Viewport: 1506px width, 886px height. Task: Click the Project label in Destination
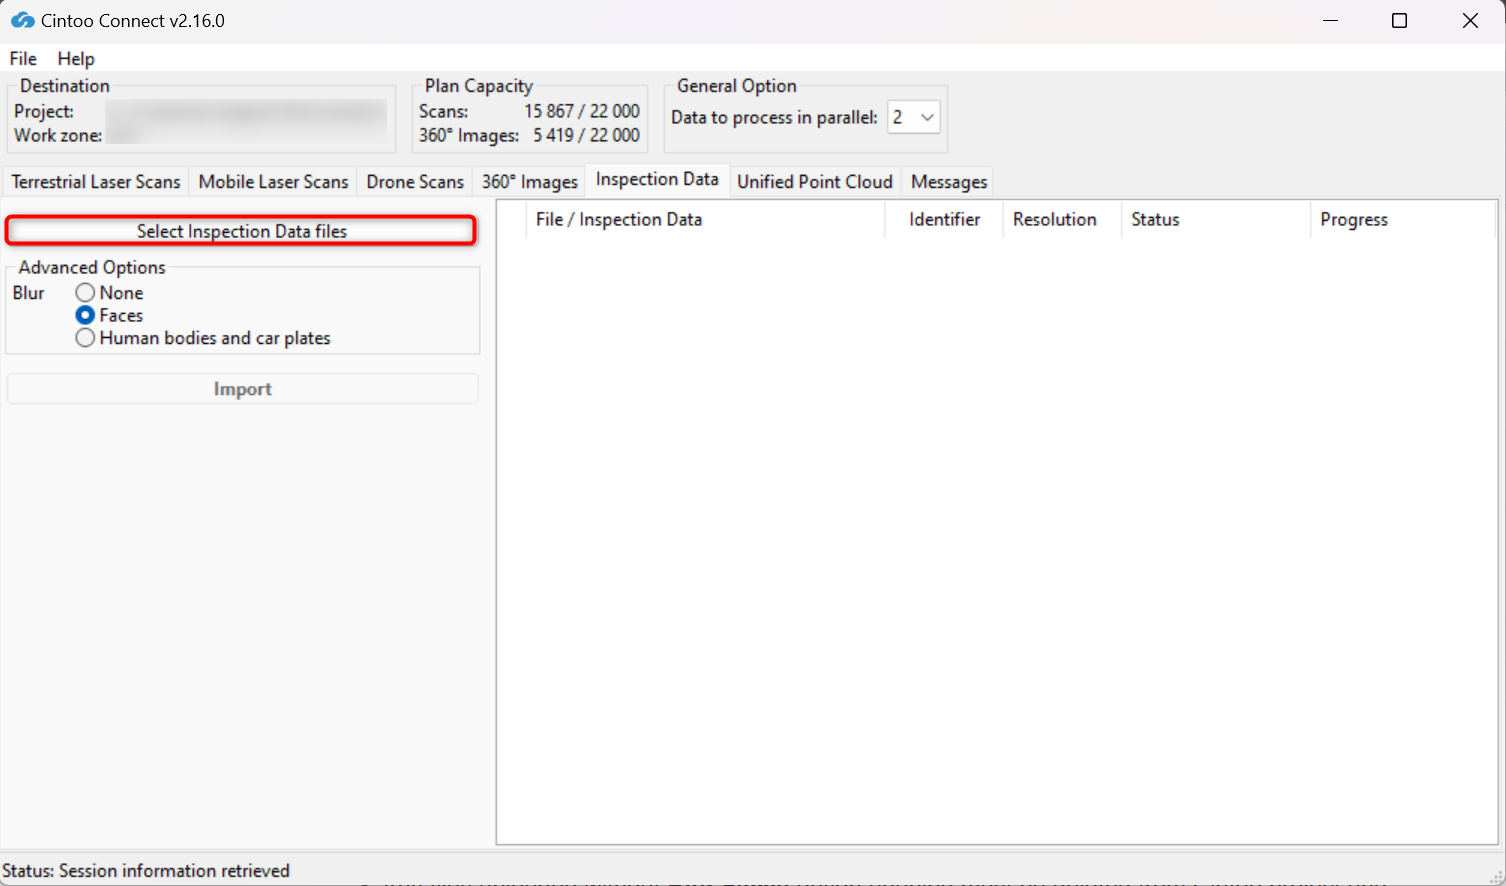coord(44,111)
